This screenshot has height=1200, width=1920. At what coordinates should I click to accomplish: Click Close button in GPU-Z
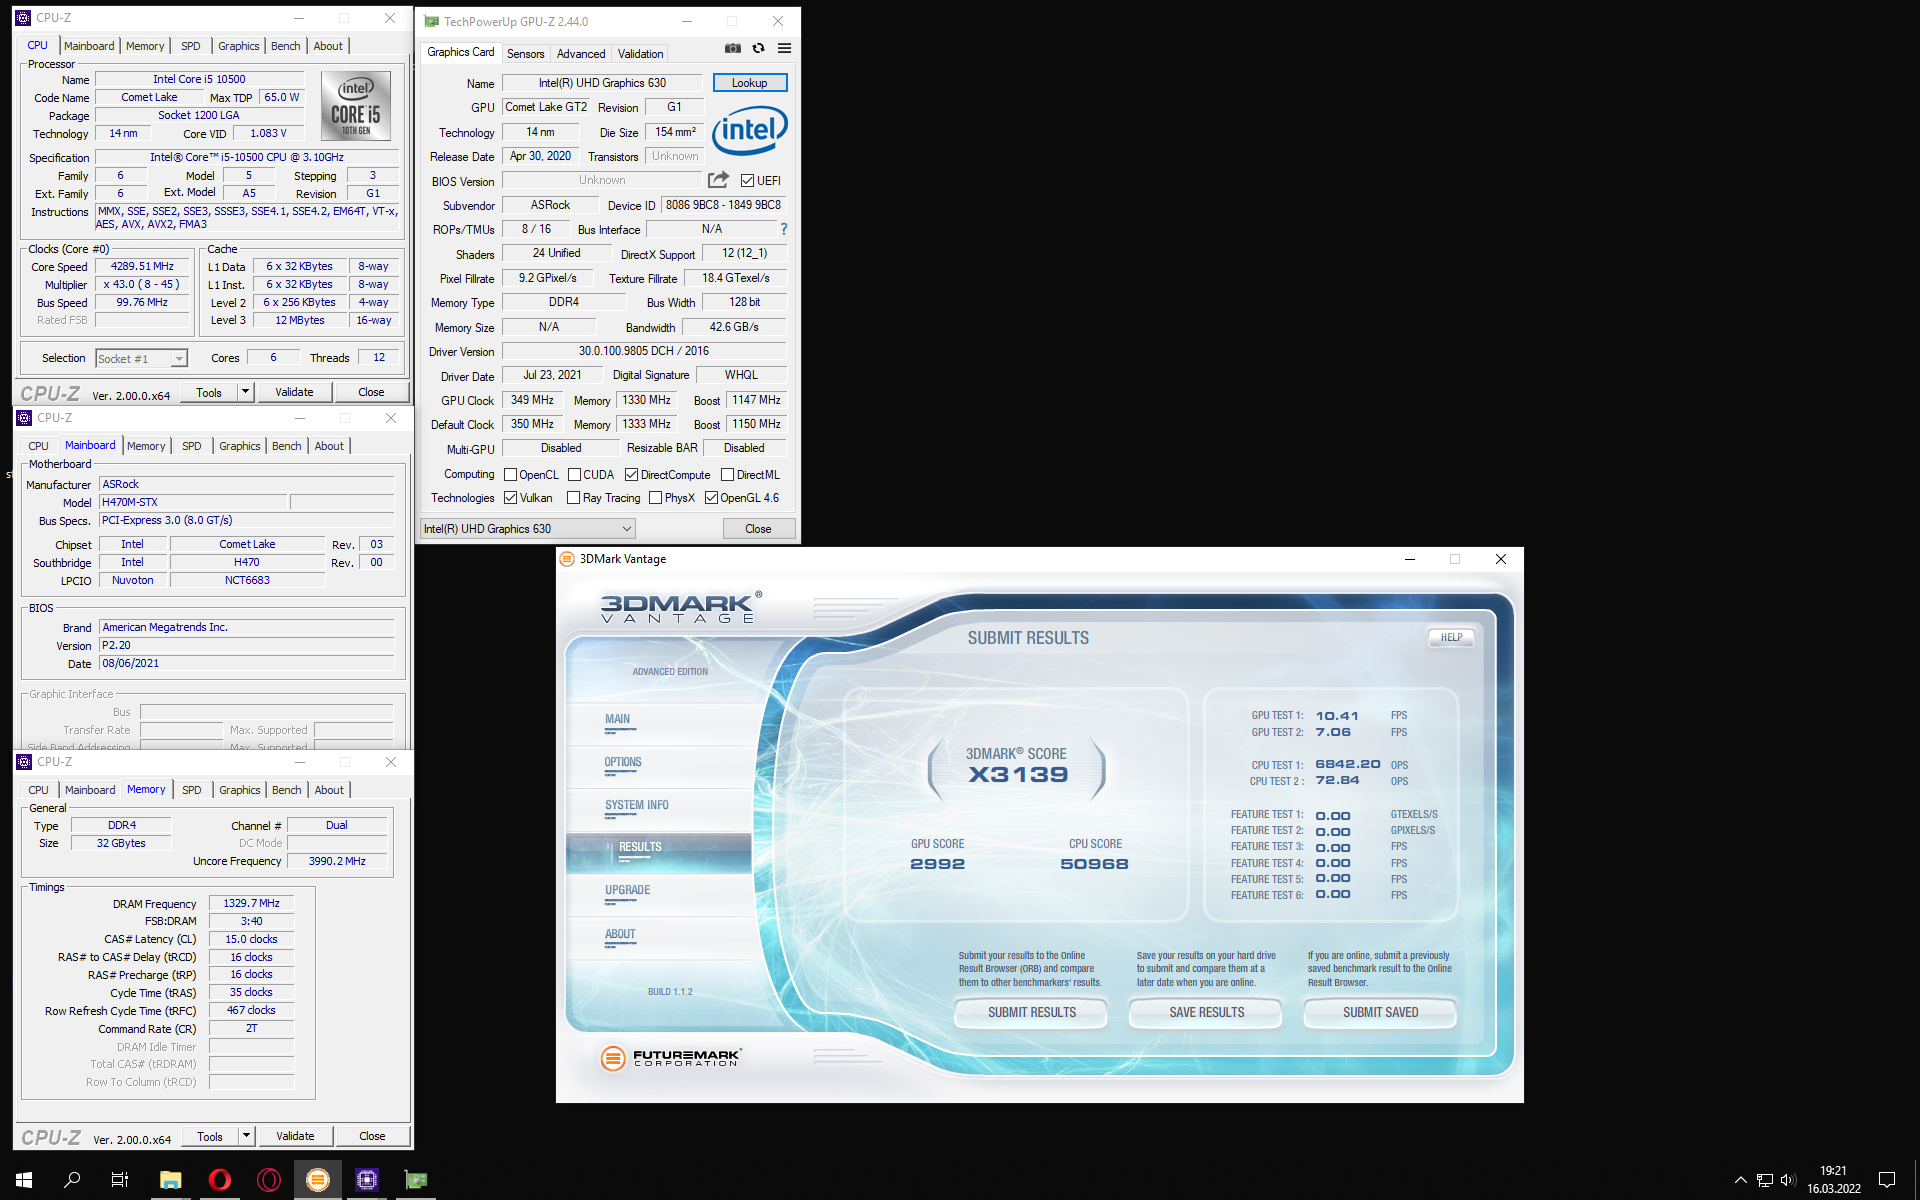(x=758, y=529)
